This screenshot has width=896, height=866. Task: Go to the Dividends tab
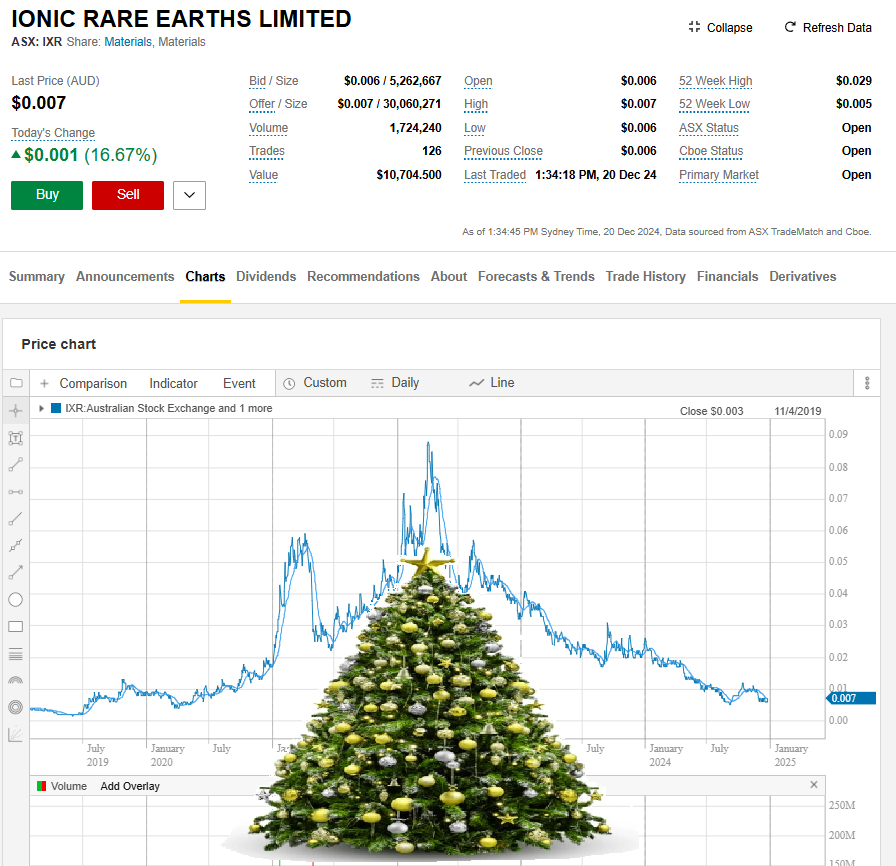click(266, 276)
